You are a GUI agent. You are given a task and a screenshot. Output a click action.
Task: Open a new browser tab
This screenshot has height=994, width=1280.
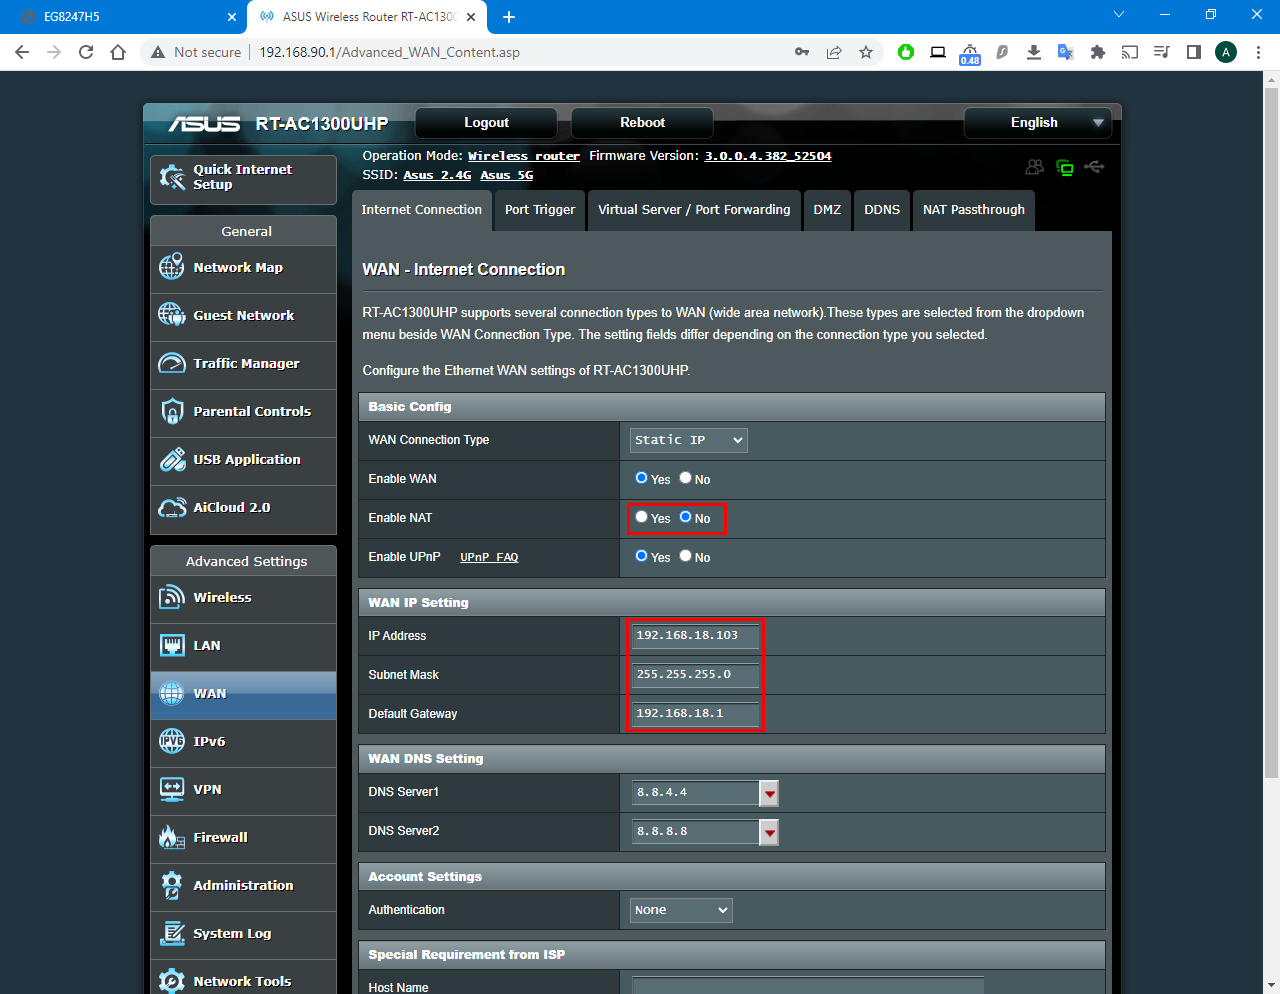(x=509, y=17)
